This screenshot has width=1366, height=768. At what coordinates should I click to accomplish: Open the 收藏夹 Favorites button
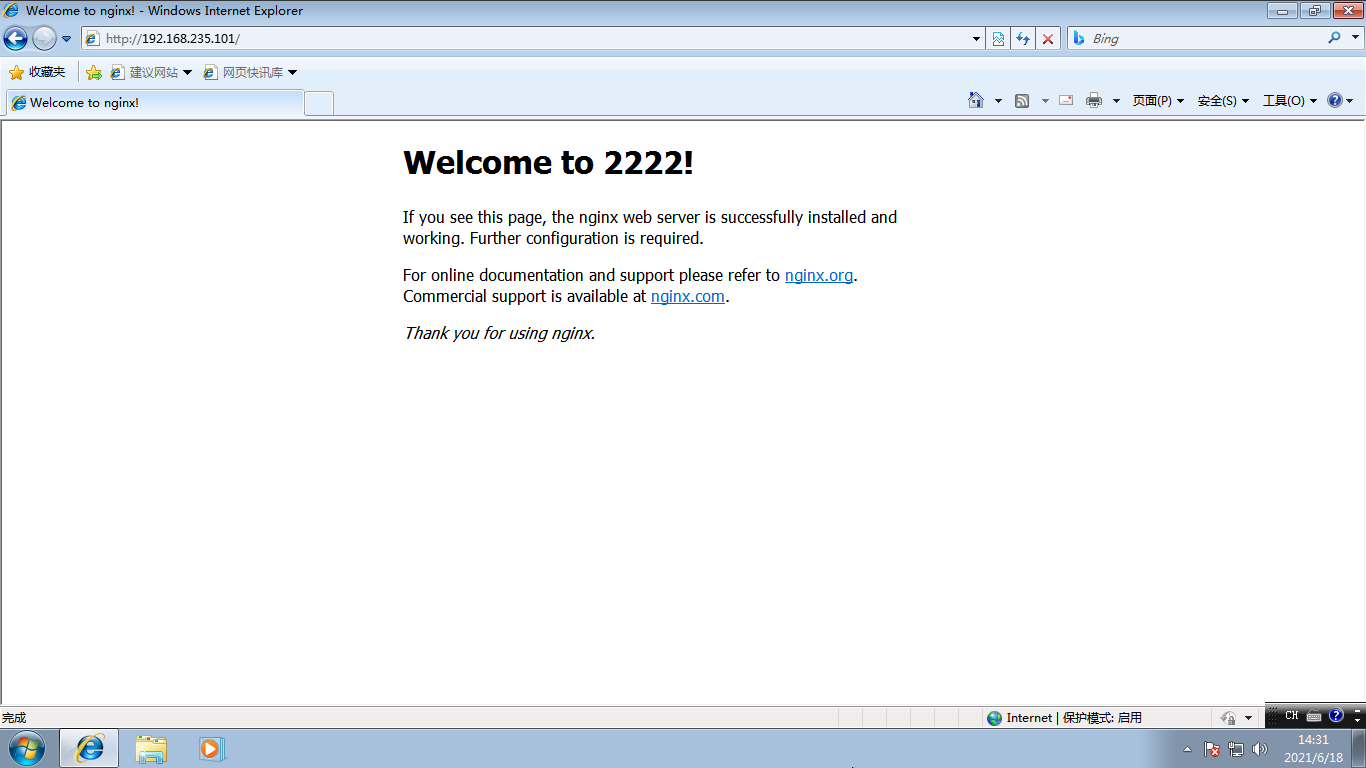pos(37,72)
